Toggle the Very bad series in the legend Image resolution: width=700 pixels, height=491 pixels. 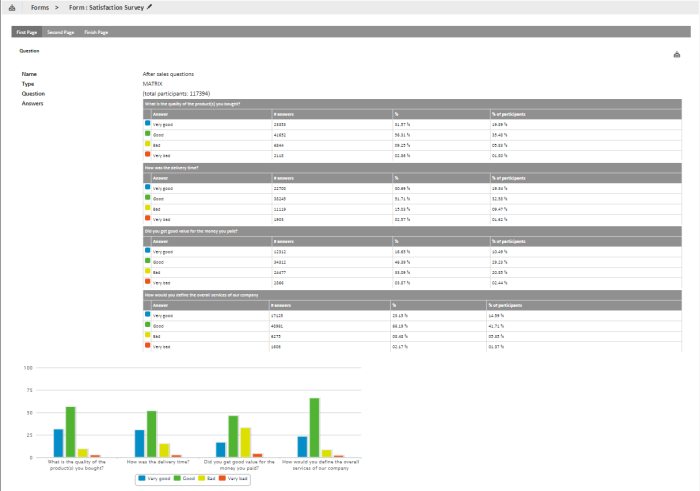(x=233, y=479)
